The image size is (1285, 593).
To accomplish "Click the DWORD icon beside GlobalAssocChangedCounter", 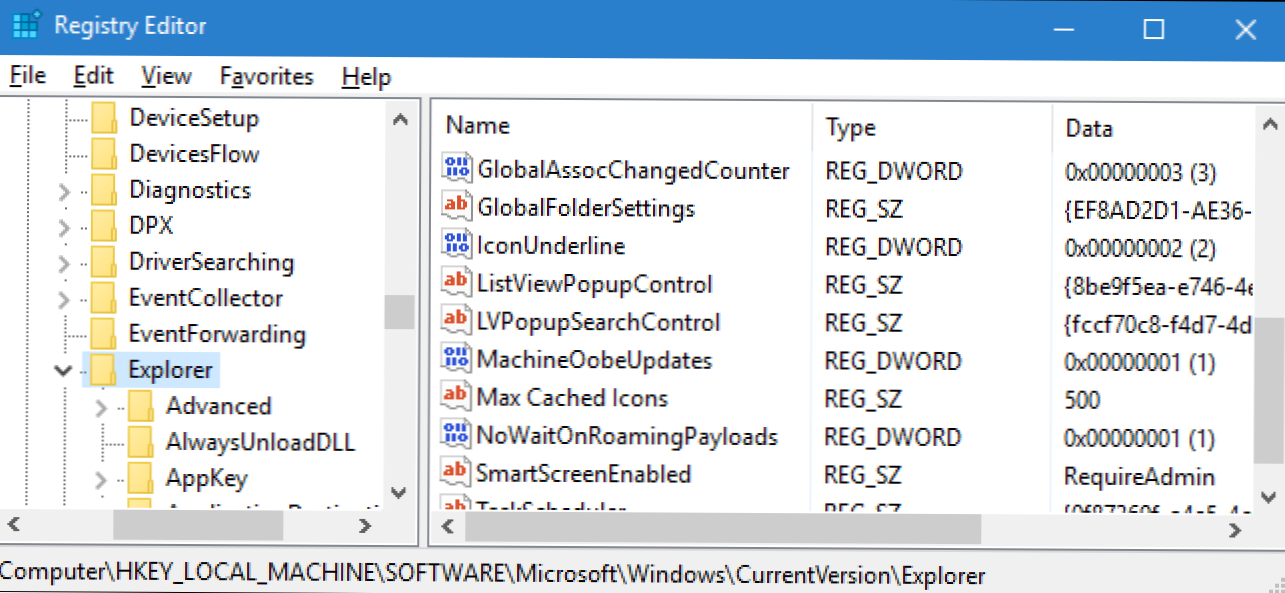I will 456,170.
